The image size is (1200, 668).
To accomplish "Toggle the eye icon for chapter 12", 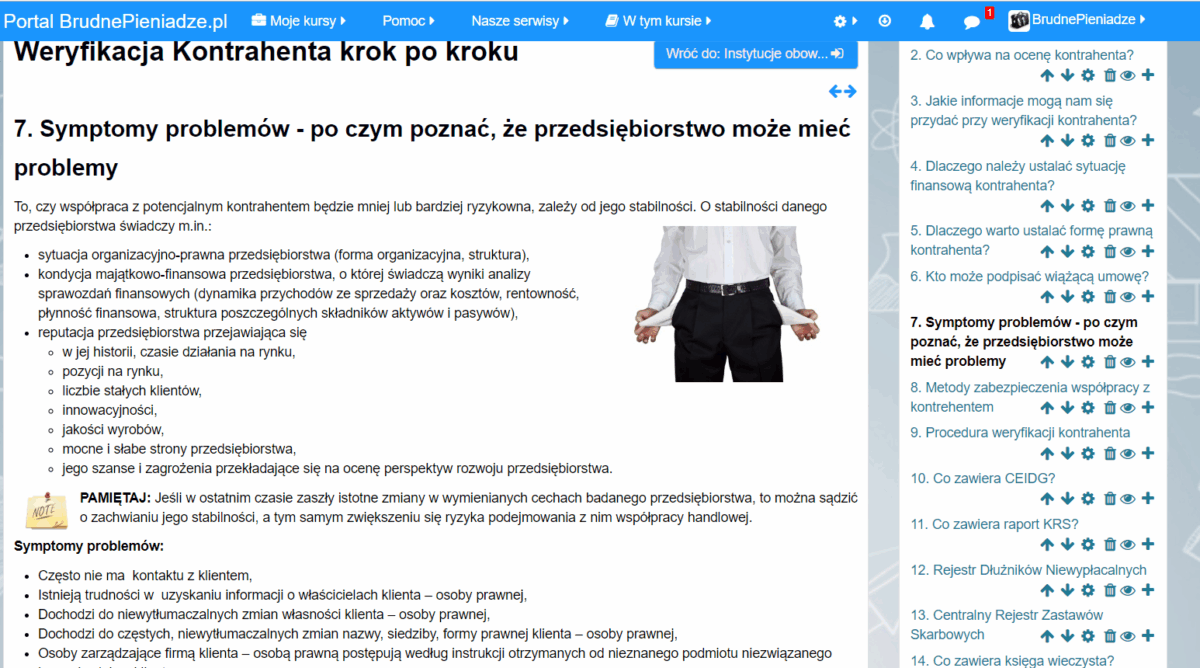I will tap(1128, 590).
